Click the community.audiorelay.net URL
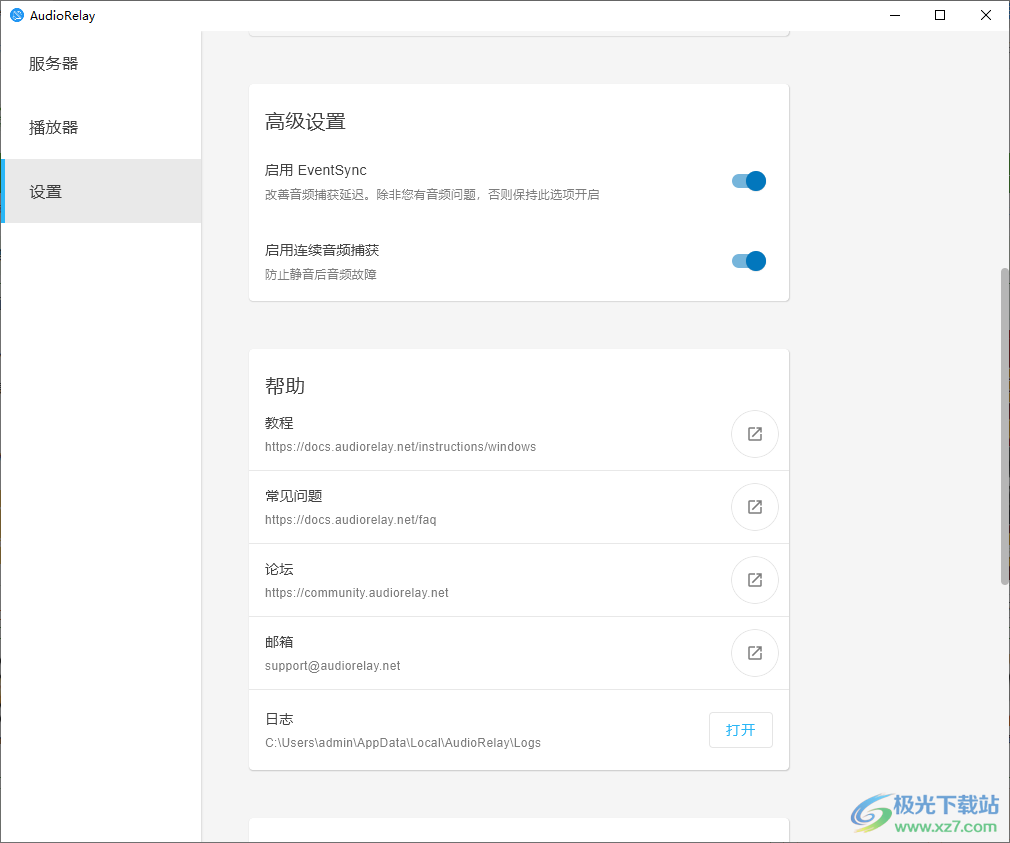This screenshot has width=1010, height=843. tap(356, 593)
